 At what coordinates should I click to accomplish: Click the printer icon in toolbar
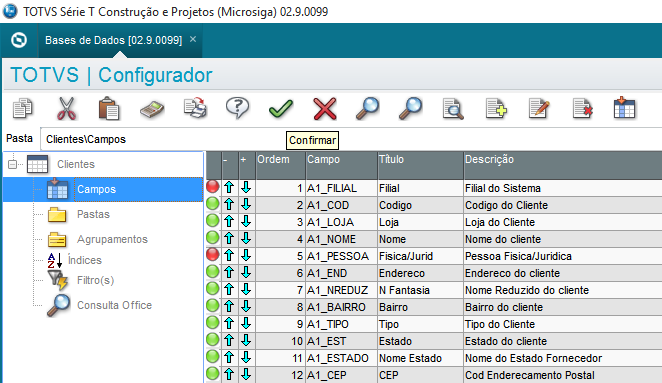coord(195,108)
